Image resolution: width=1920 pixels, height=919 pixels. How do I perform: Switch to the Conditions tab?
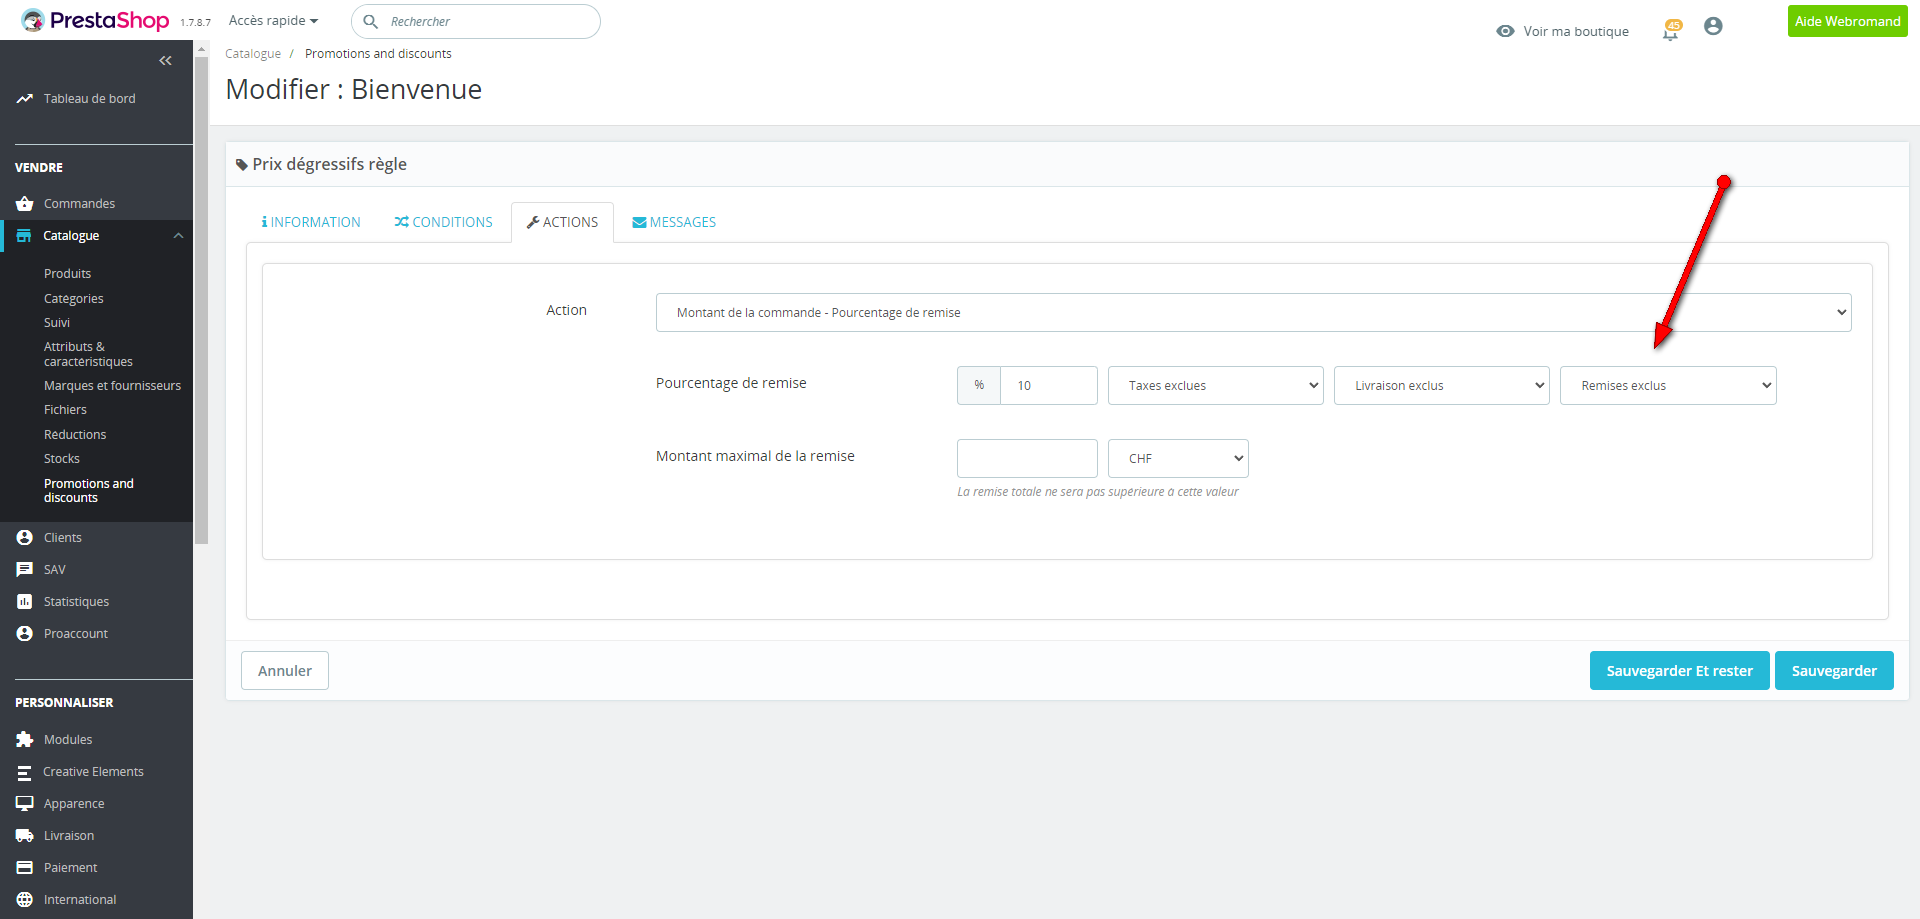[443, 222]
